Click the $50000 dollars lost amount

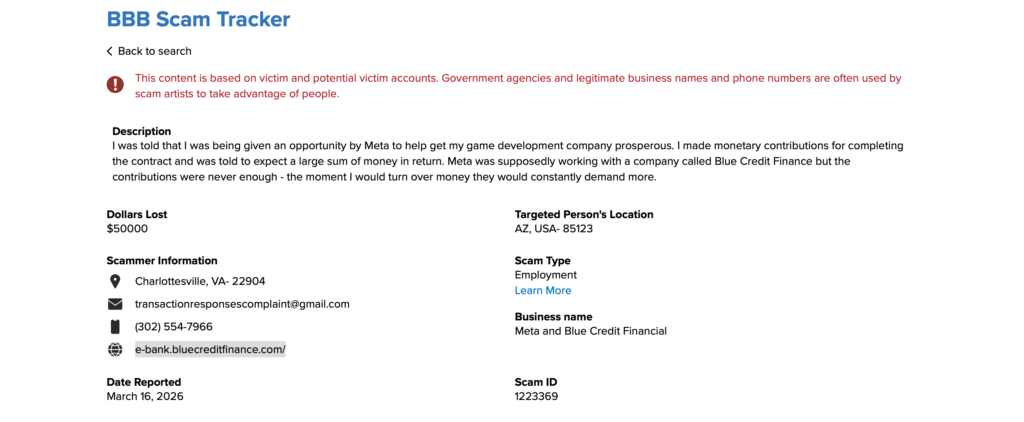pyautogui.click(x=127, y=229)
